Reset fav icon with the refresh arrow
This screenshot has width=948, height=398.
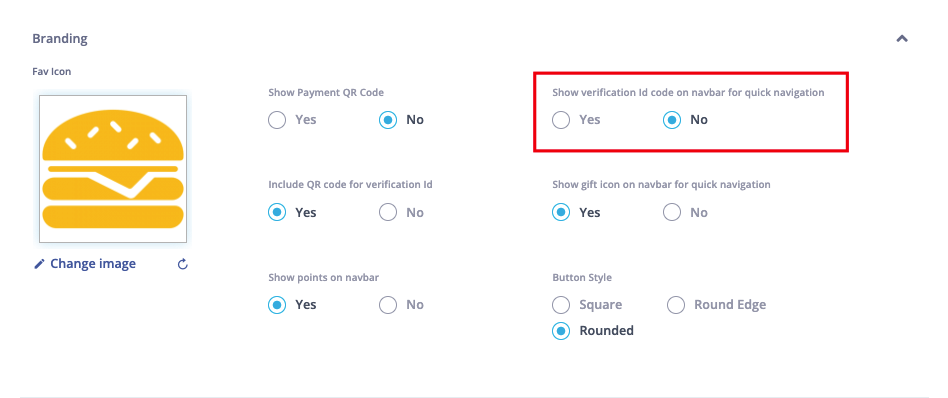pyautogui.click(x=183, y=264)
